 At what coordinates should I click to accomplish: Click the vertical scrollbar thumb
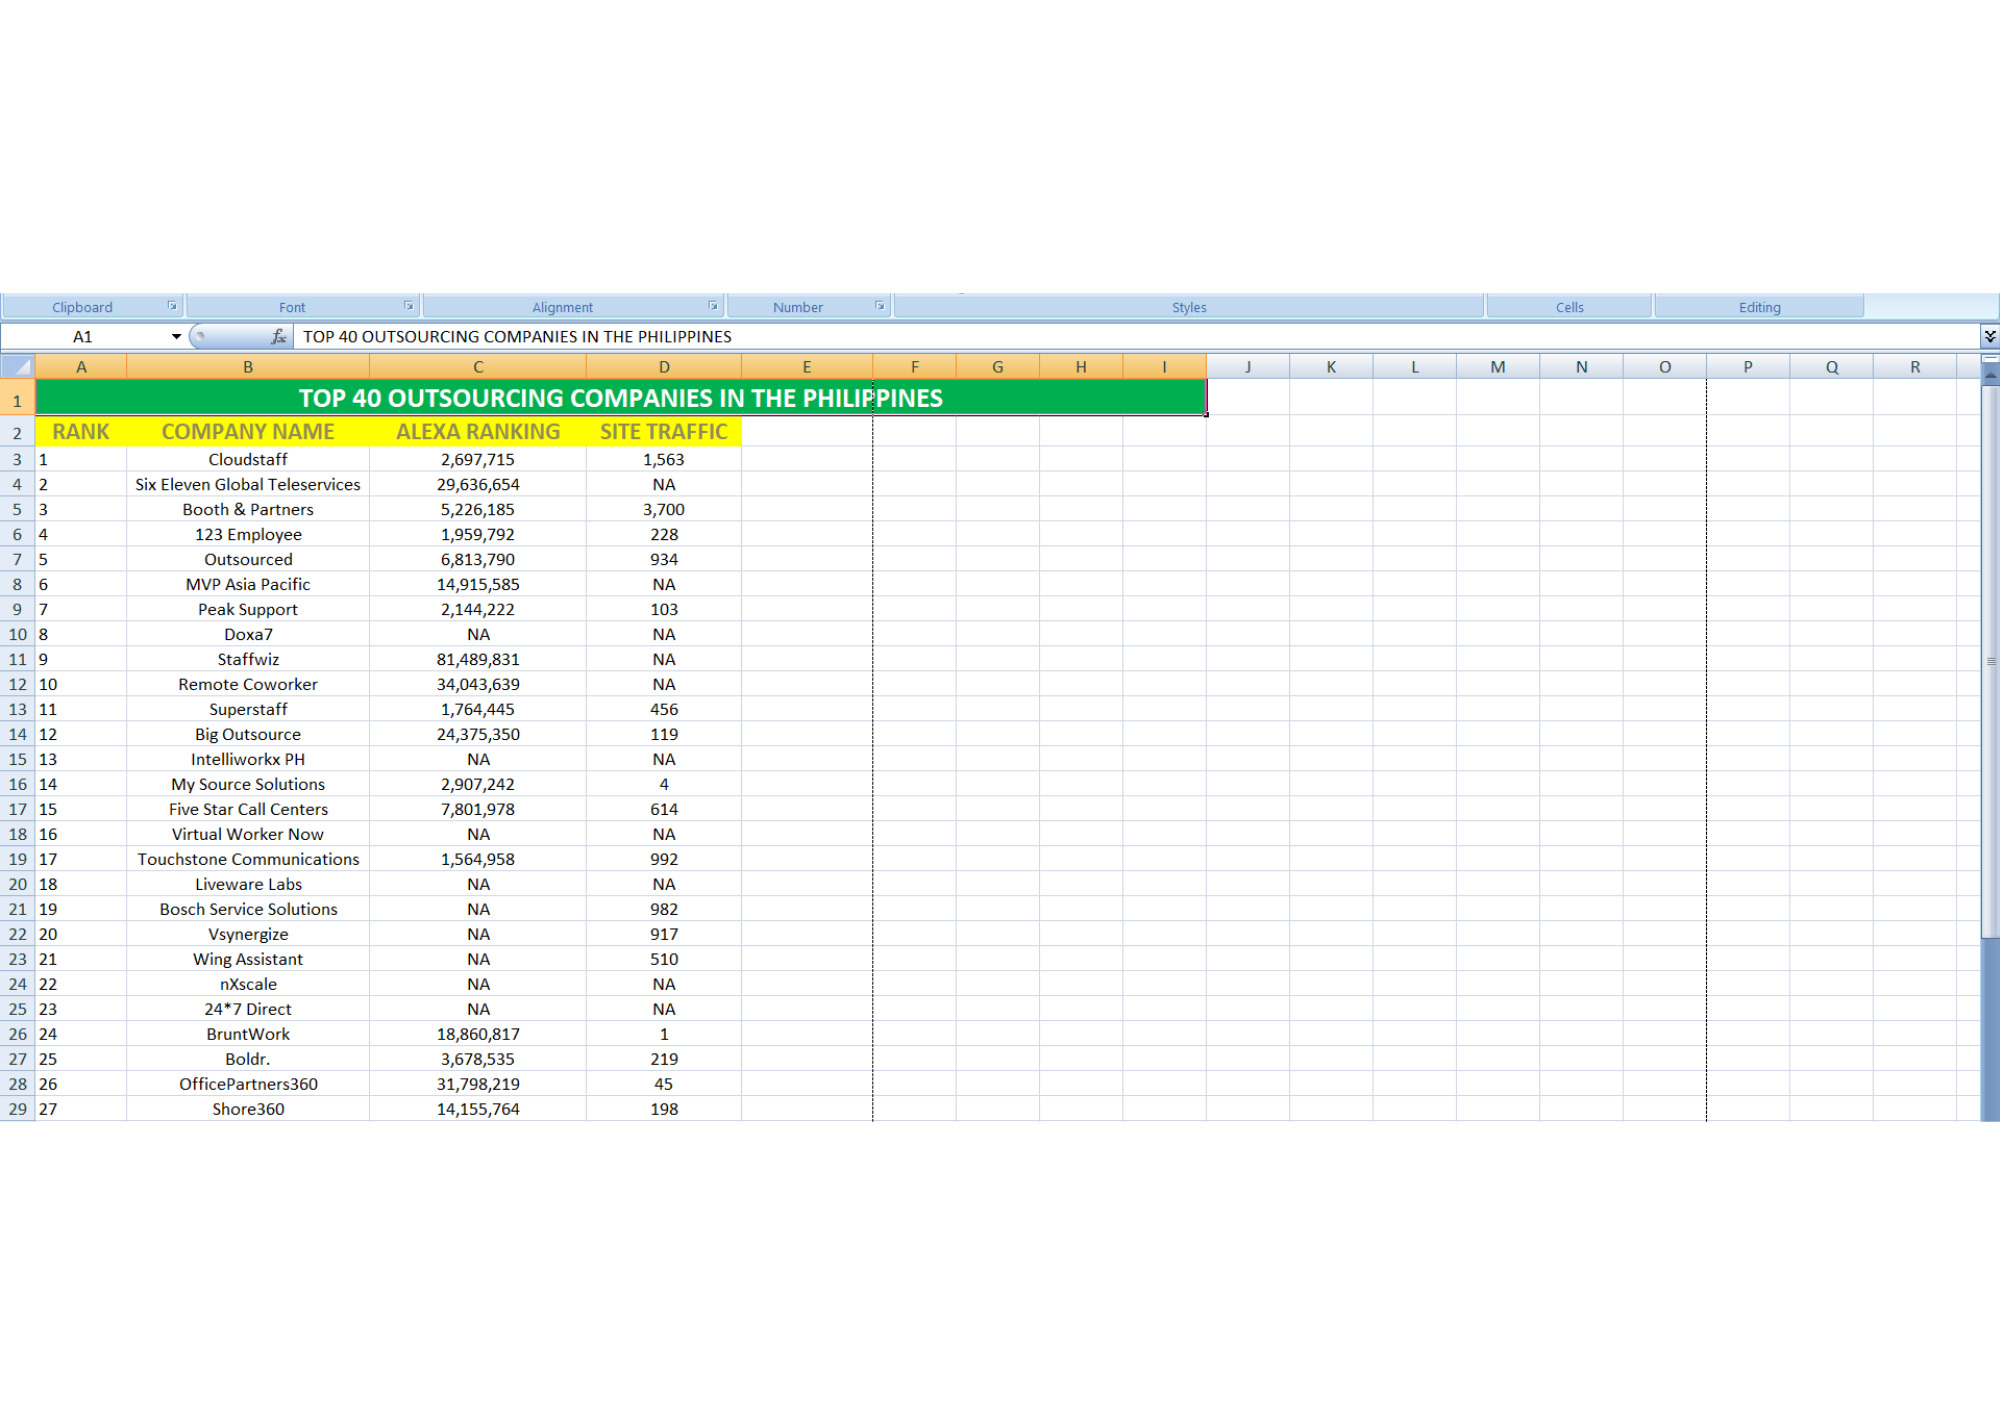[x=1990, y=660]
